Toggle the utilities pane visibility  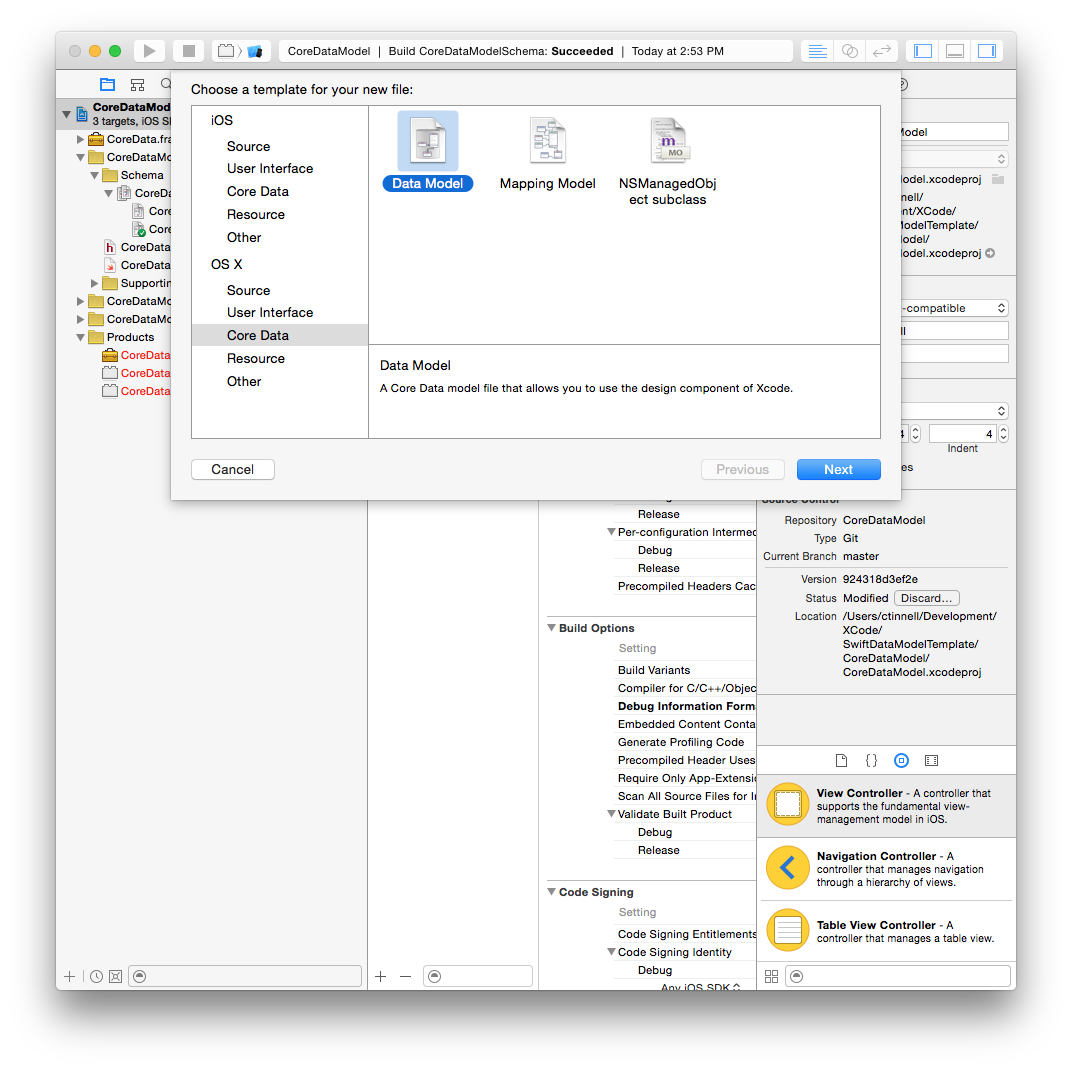pos(987,51)
